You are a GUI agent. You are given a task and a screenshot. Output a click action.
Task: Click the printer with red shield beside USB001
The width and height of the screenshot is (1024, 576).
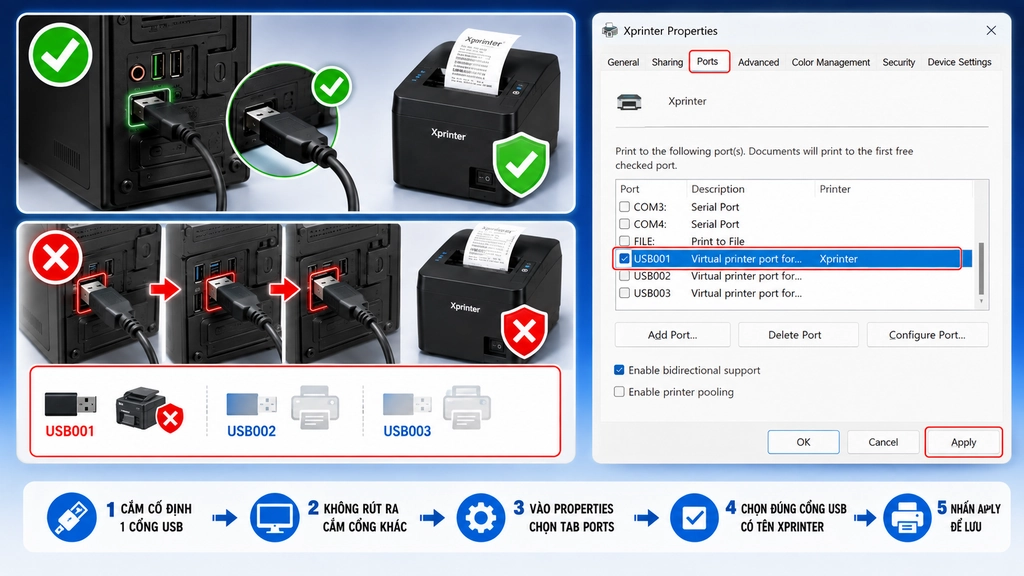click(150, 409)
